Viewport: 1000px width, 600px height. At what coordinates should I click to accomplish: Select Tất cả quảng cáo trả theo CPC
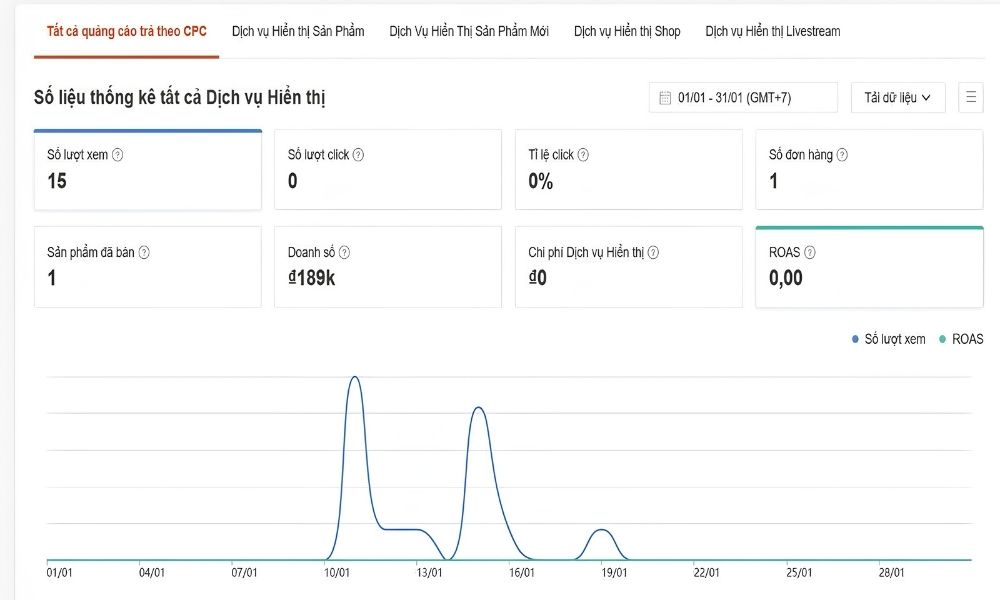click(127, 31)
